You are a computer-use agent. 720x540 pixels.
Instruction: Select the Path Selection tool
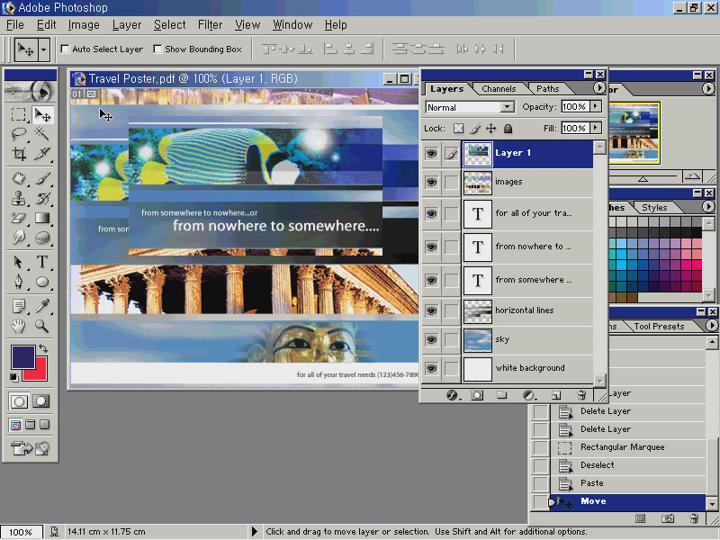point(18,262)
